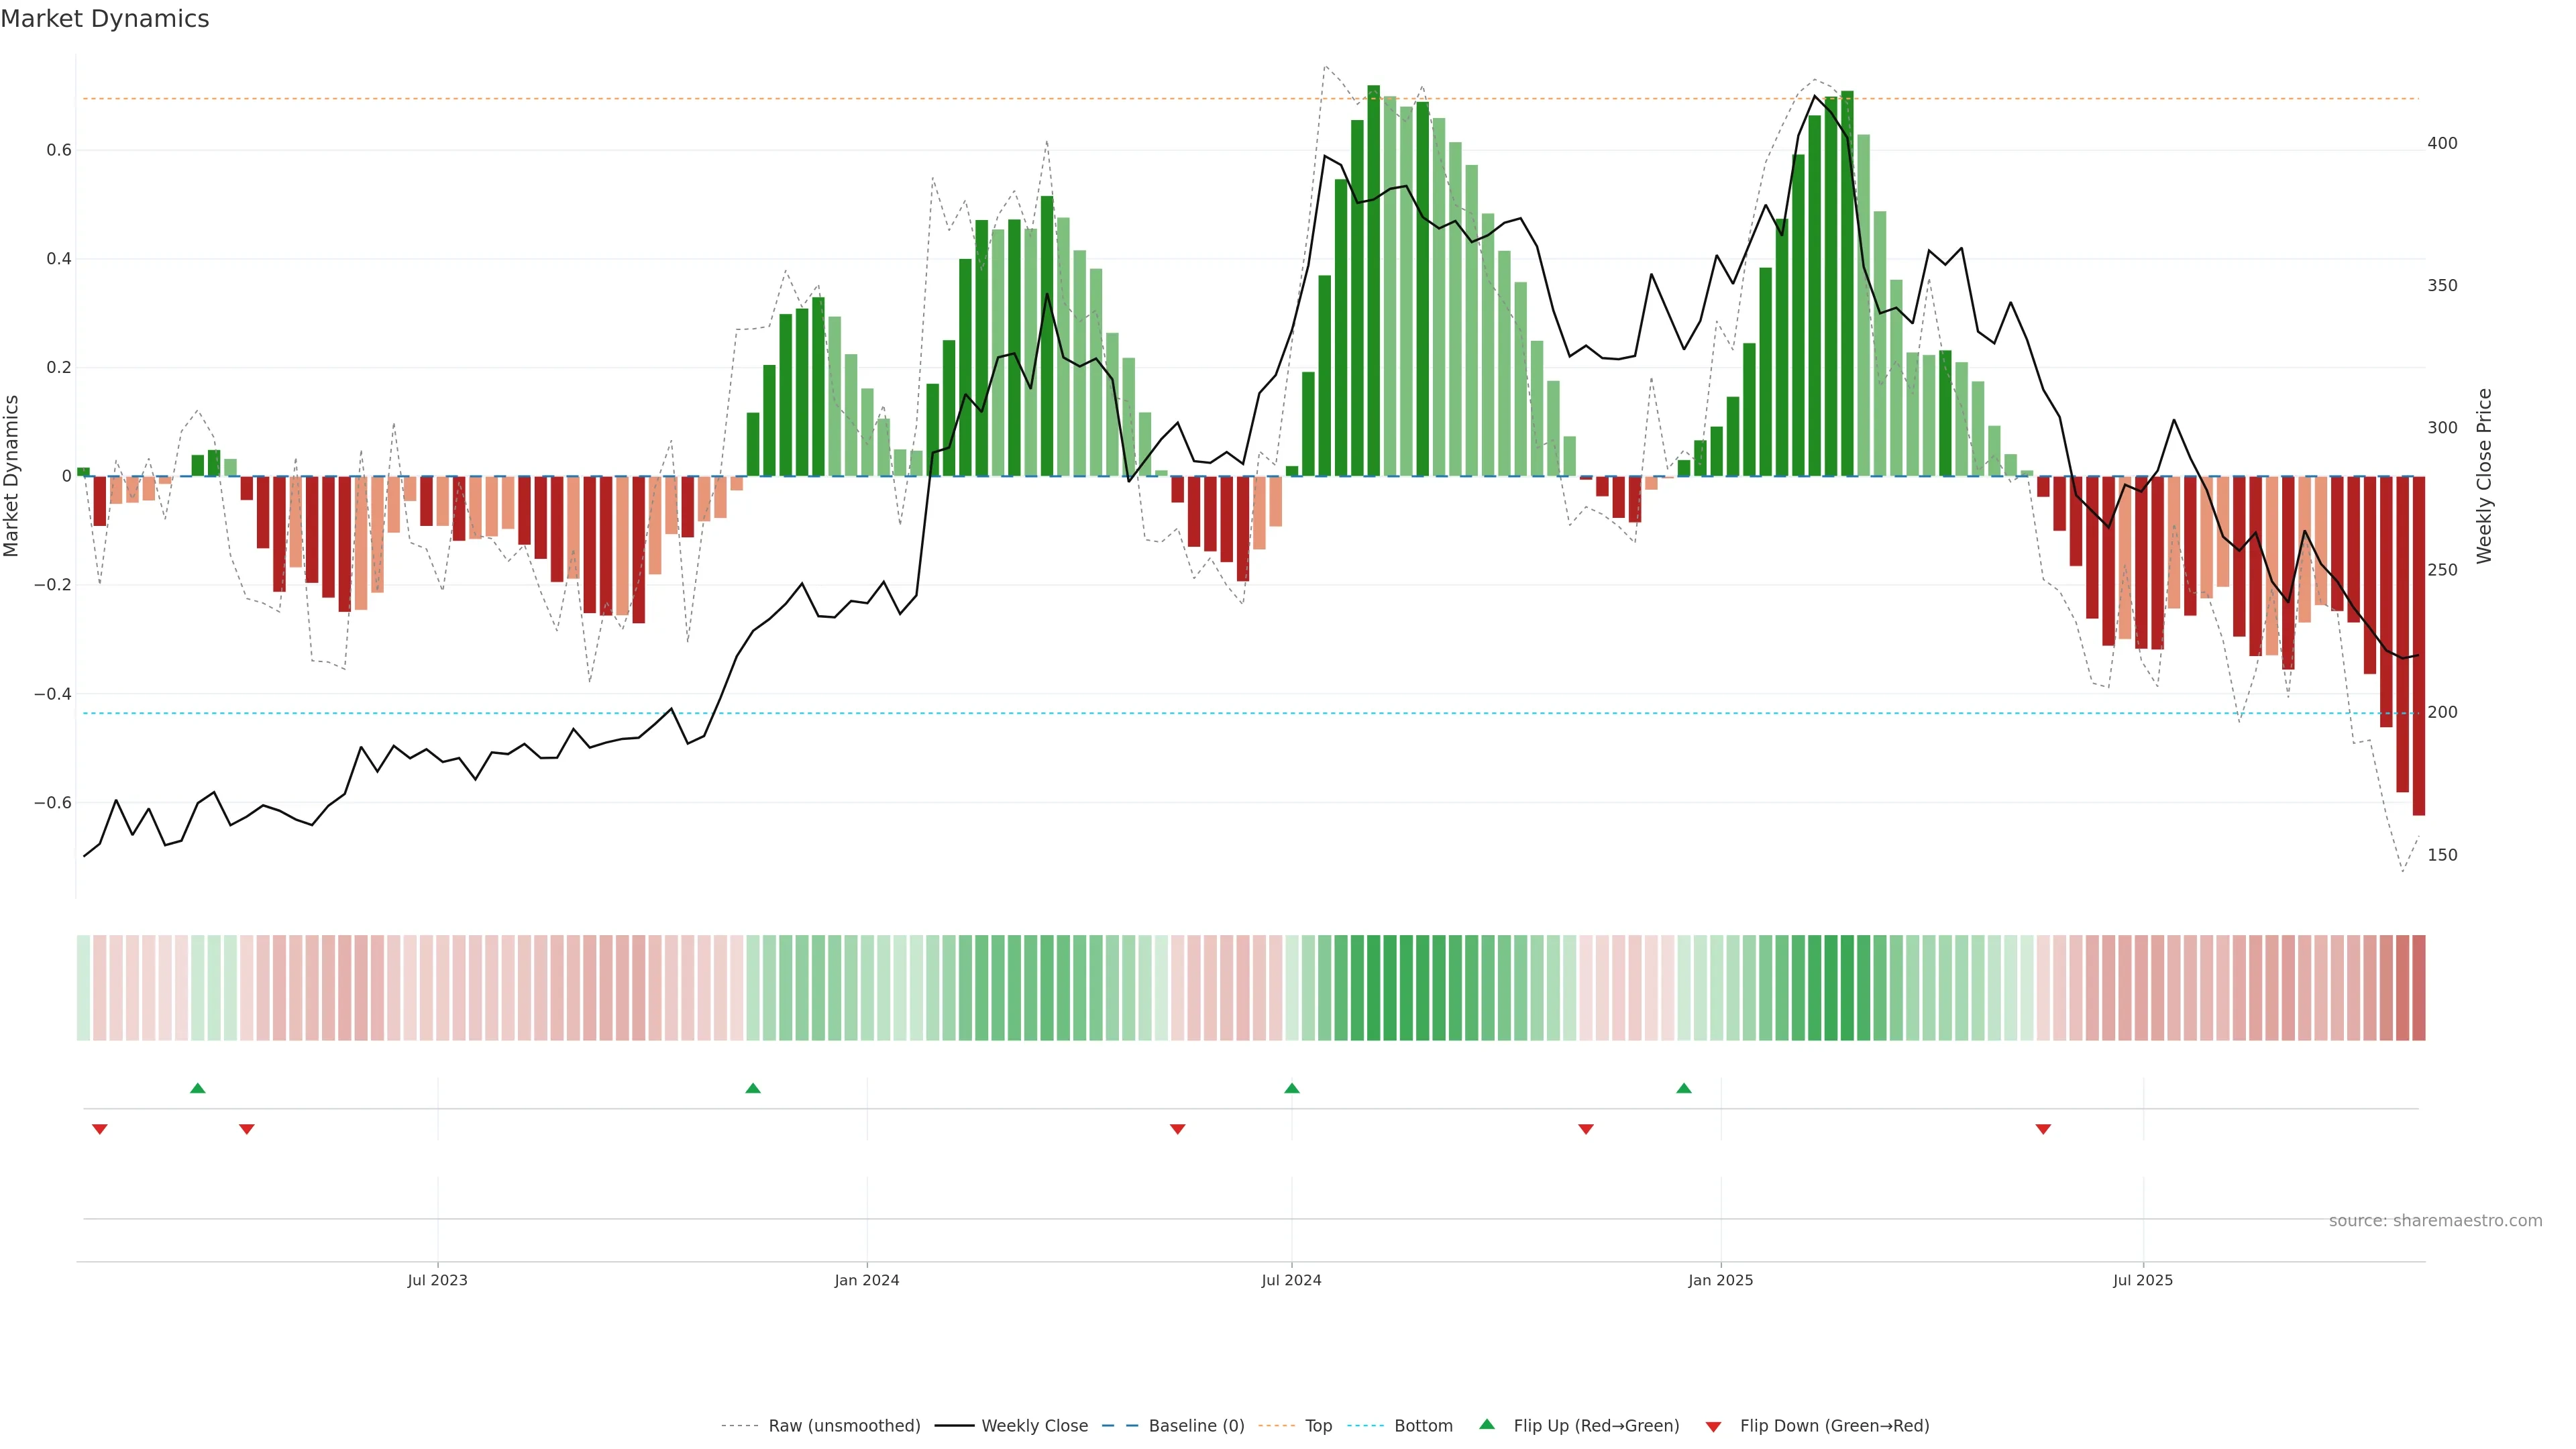The width and height of the screenshot is (2576, 1449).
Task: Click the Flip Up marker before Jul 2024
Action: click(x=1292, y=1088)
